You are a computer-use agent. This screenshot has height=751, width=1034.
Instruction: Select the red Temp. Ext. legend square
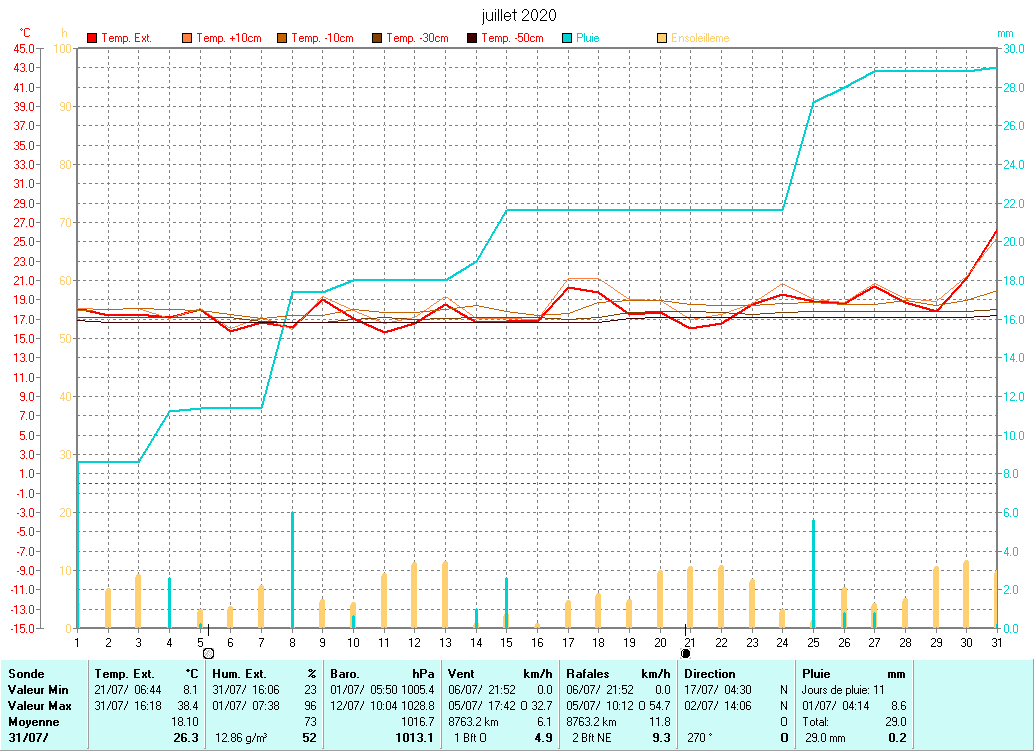[x=92, y=38]
